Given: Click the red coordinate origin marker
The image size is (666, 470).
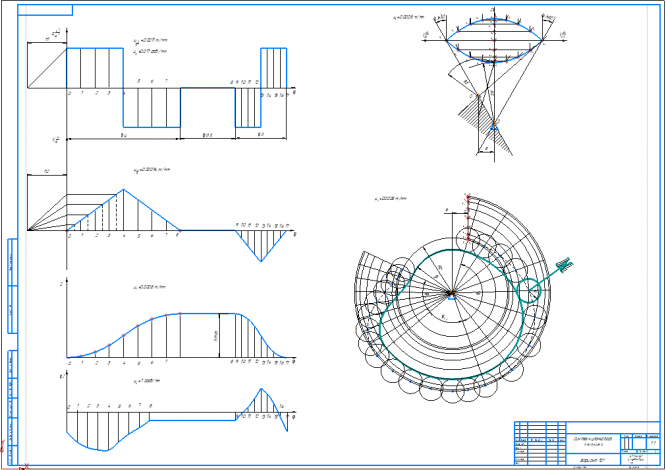Looking at the screenshot, I should tap(23, 467).
